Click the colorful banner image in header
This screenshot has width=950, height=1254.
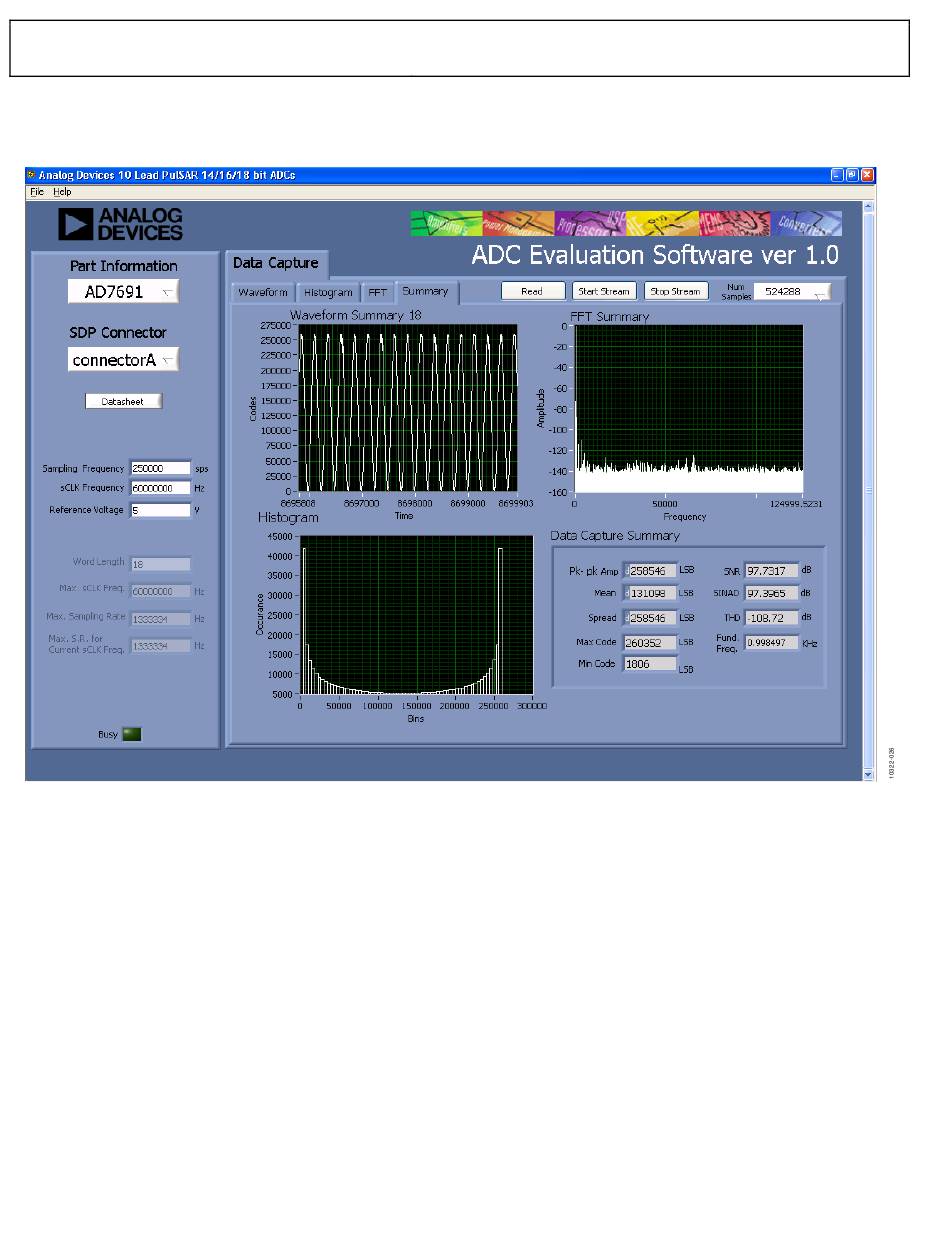click(625, 223)
